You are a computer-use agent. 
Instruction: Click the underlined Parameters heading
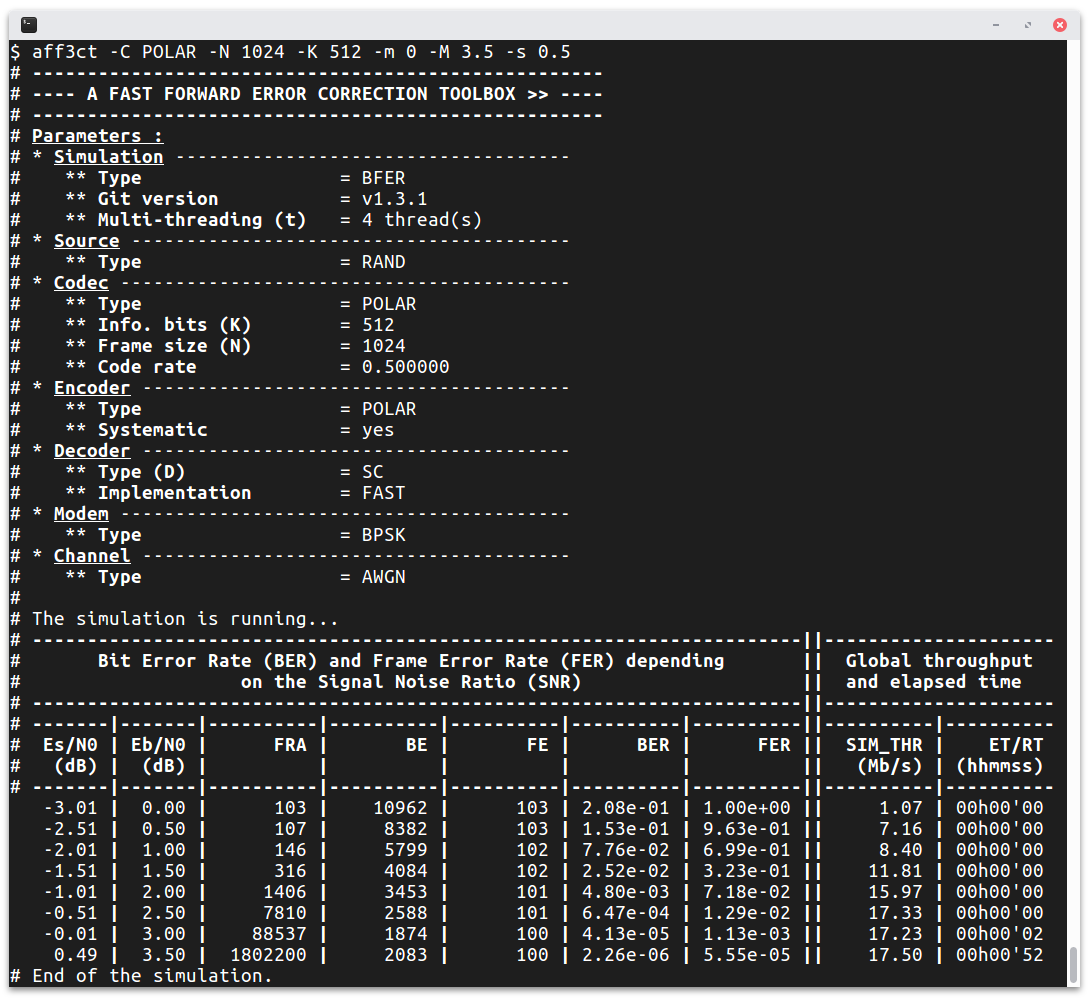(x=98, y=136)
